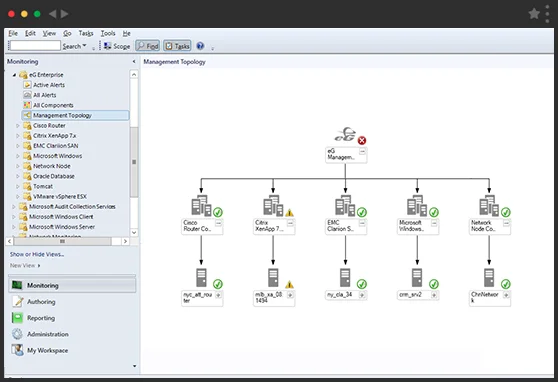Screen dimensions: 558x382
Task: Expand the Cisco Router folder
Action: tap(18, 126)
